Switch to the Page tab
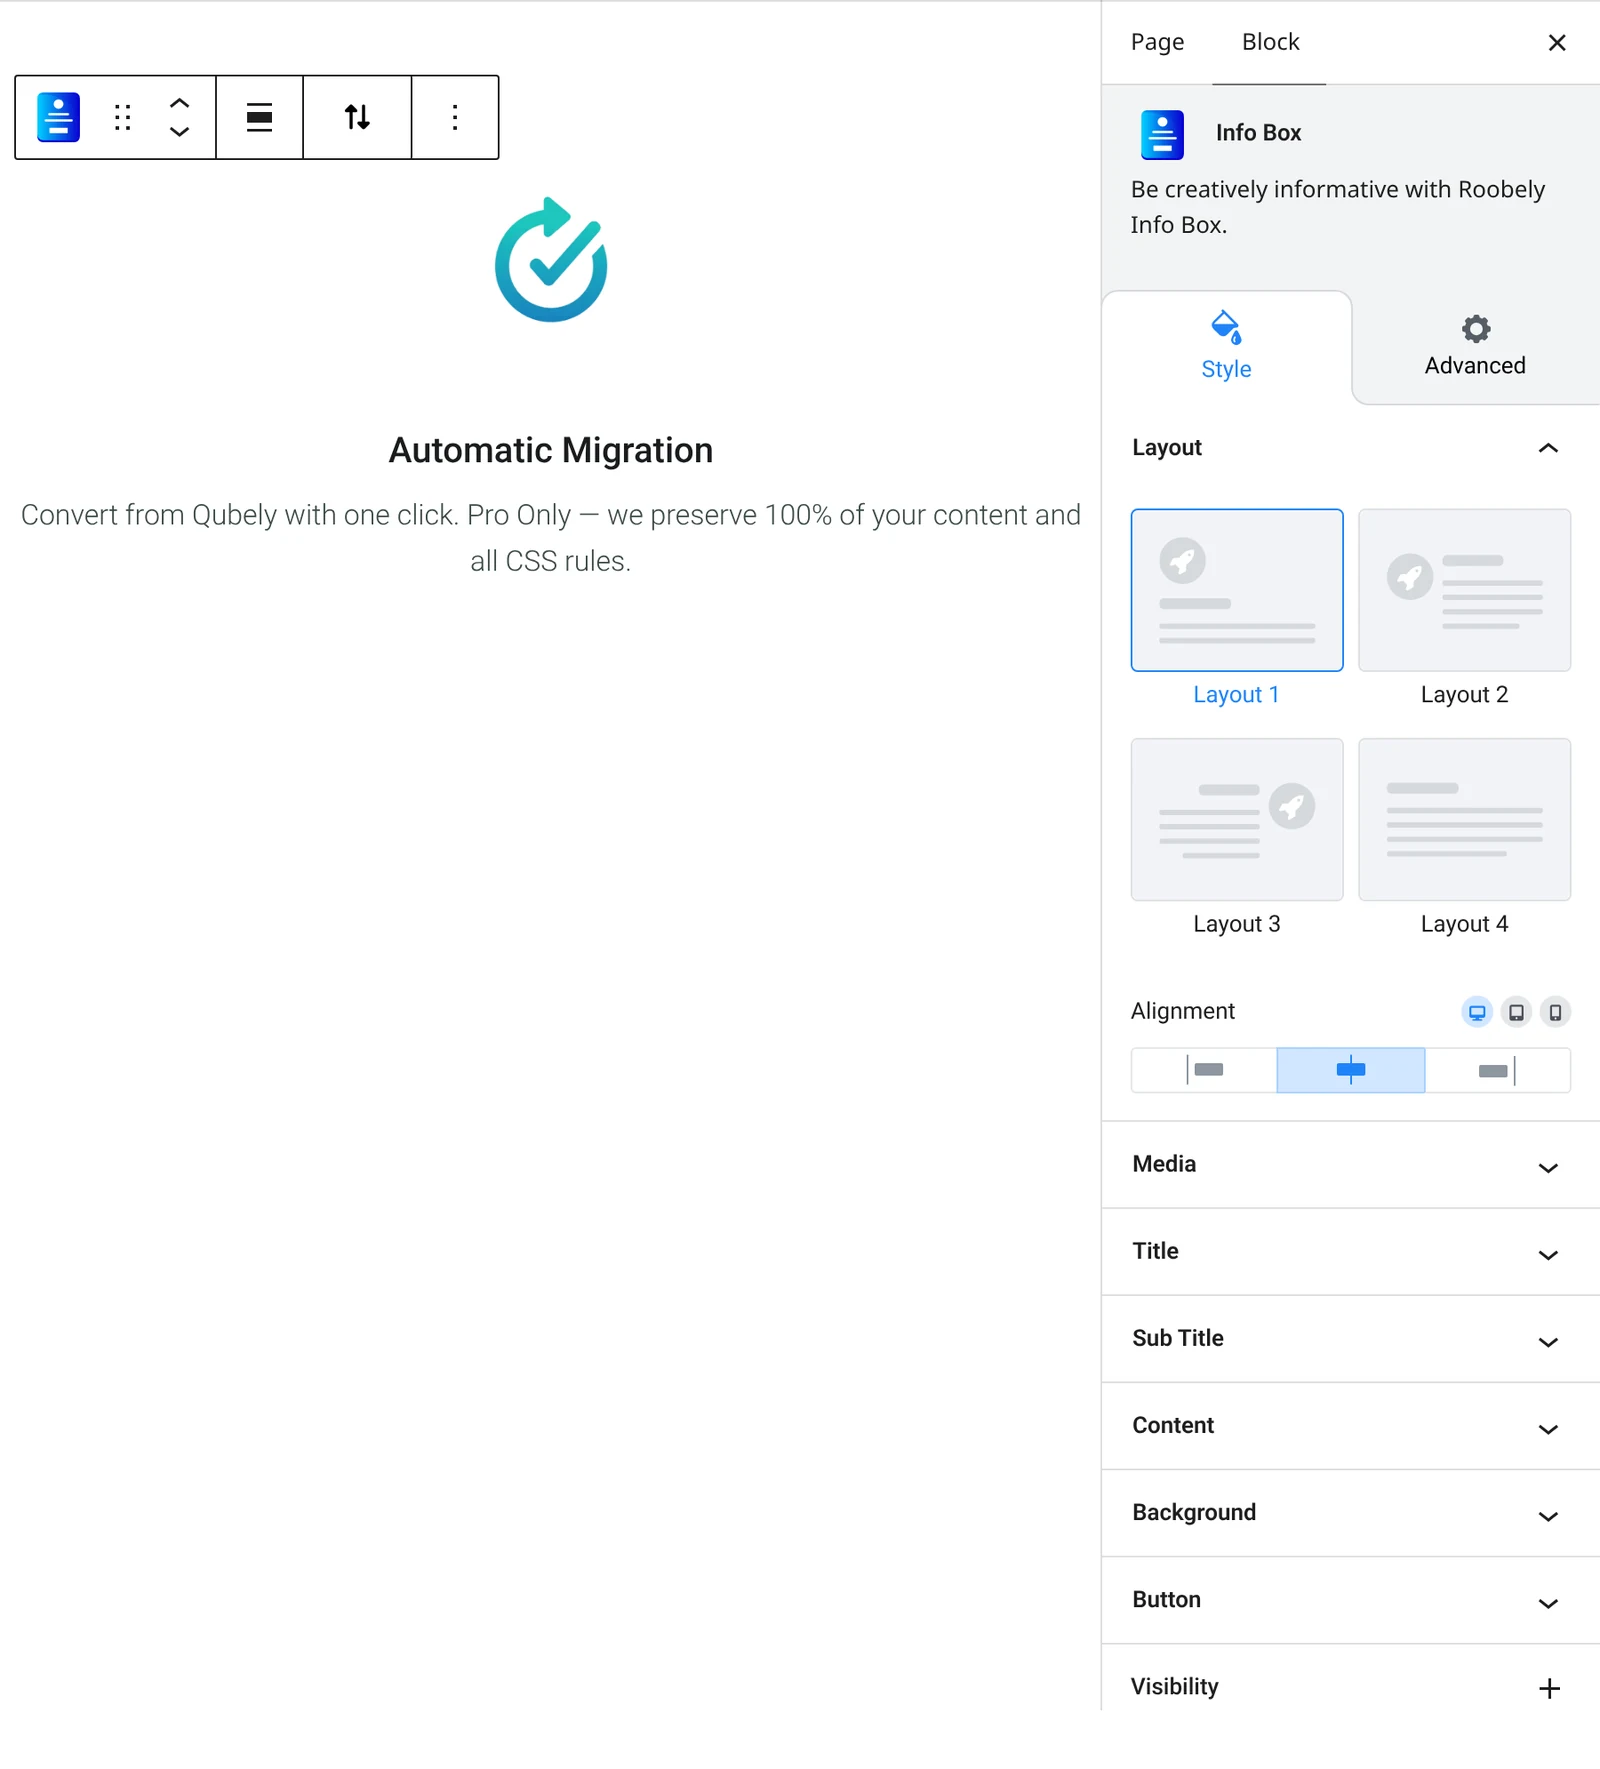Viewport: 1600px width, 1769px height. [1157, 42]
